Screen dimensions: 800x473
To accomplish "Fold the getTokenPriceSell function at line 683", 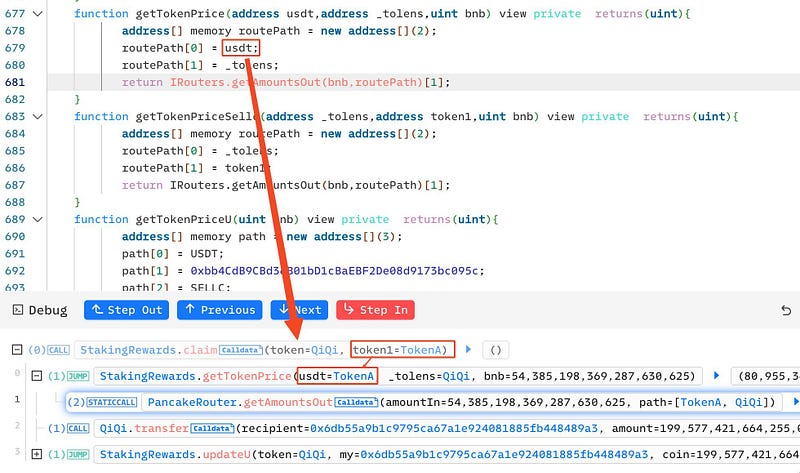I will pos(38,117).
